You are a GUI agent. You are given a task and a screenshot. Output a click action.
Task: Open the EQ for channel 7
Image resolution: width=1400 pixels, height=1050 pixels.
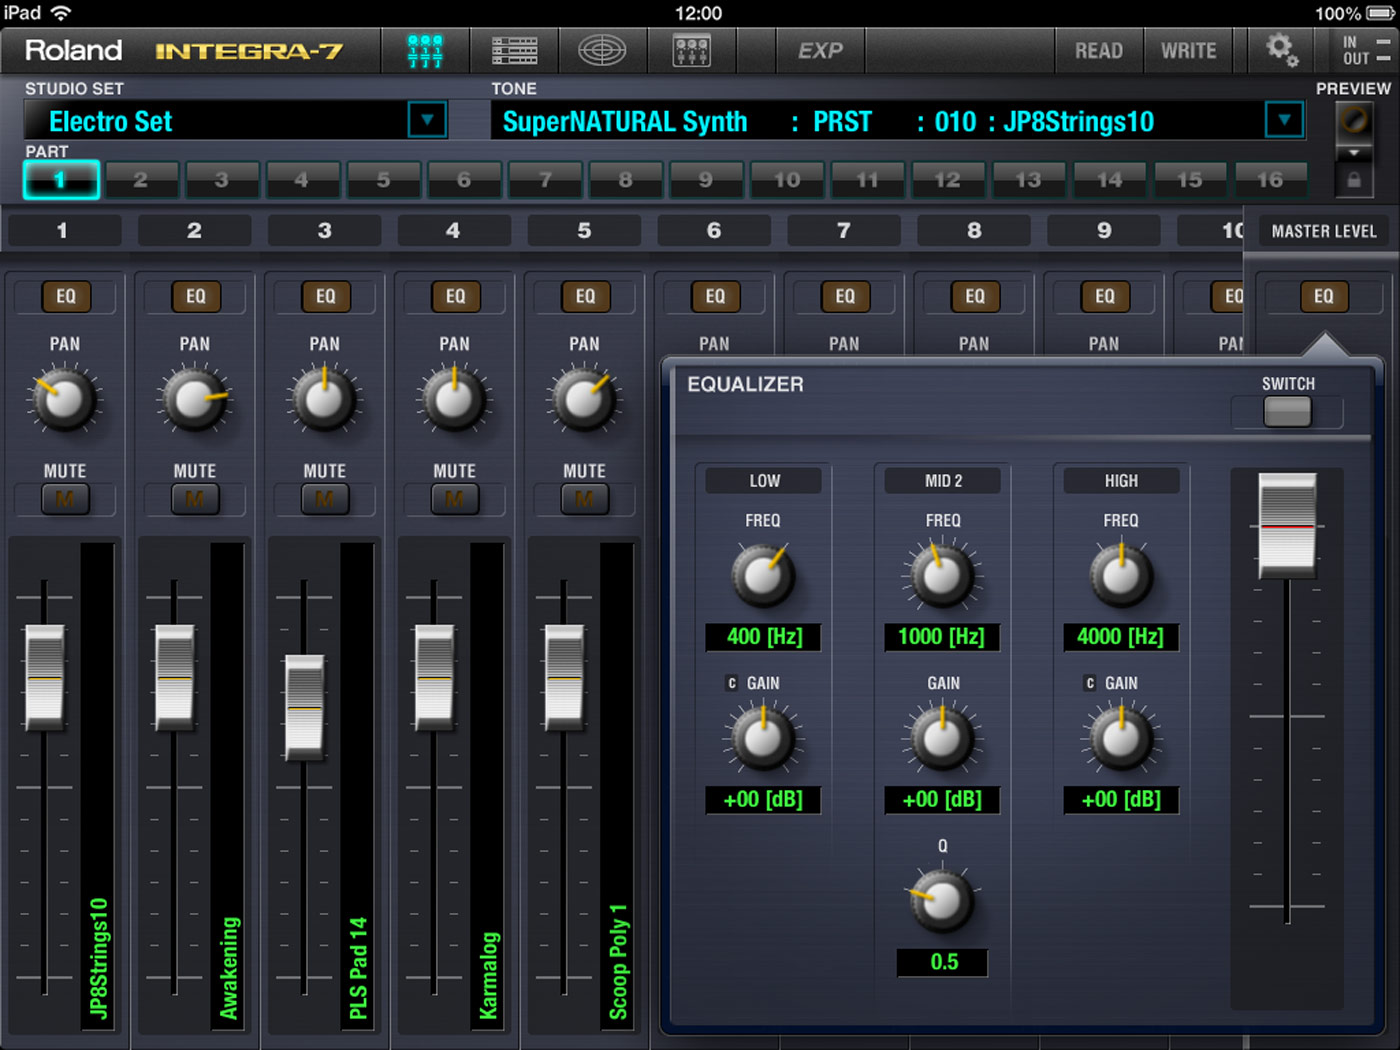[x=845, y=296]
